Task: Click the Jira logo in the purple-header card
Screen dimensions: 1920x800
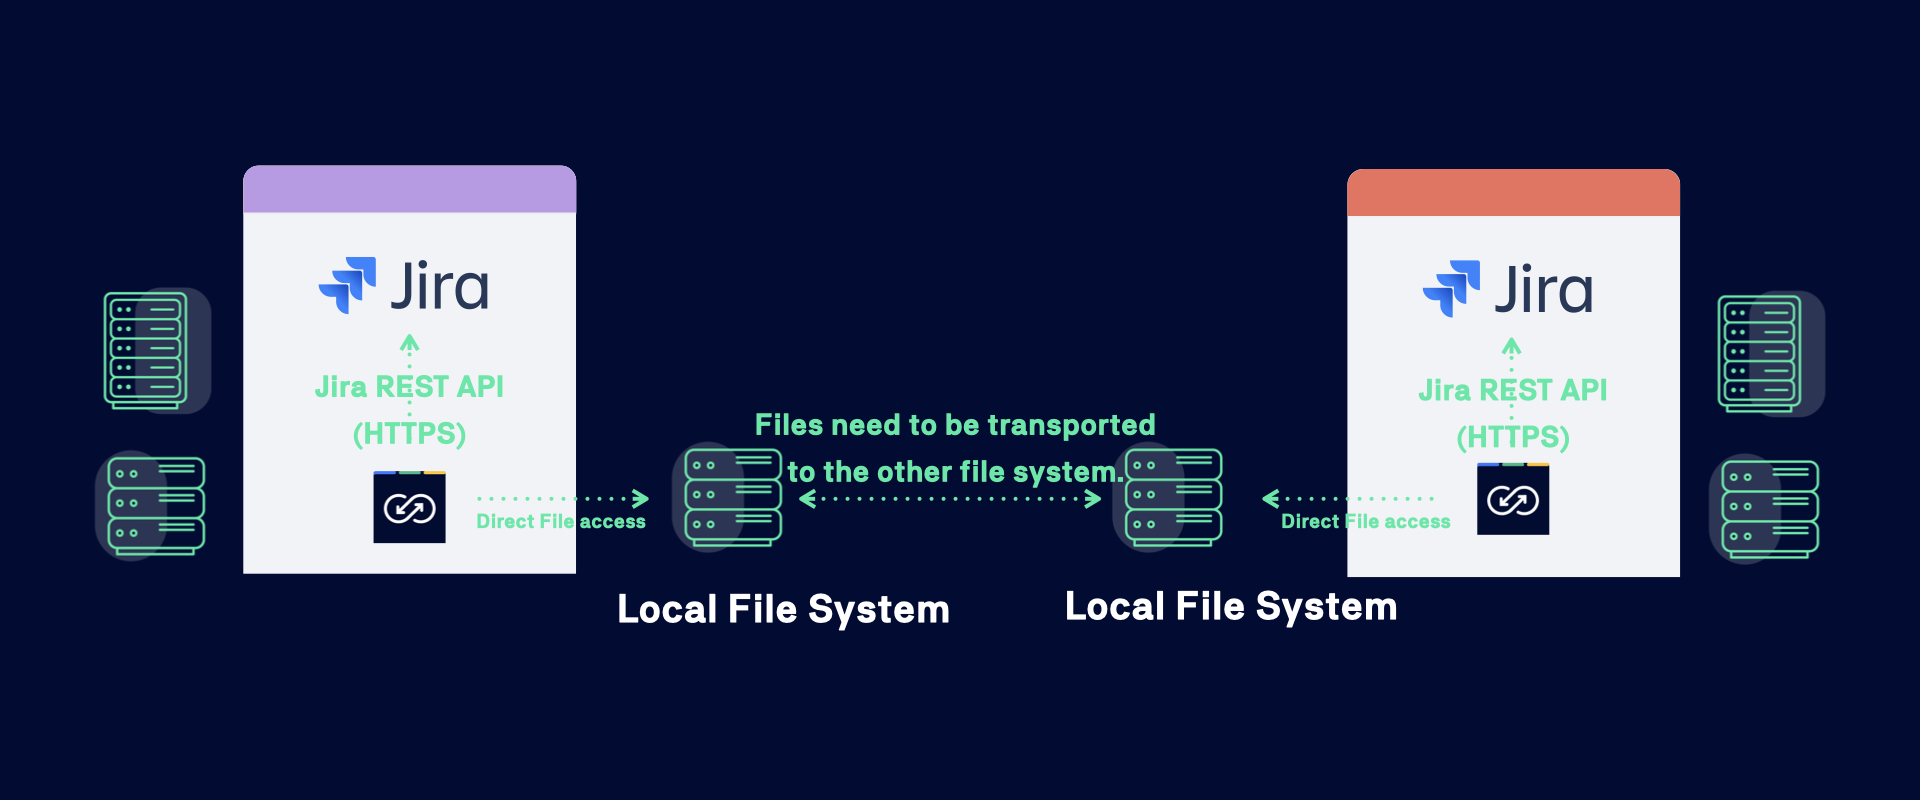Action: click(x=404, y=286)
